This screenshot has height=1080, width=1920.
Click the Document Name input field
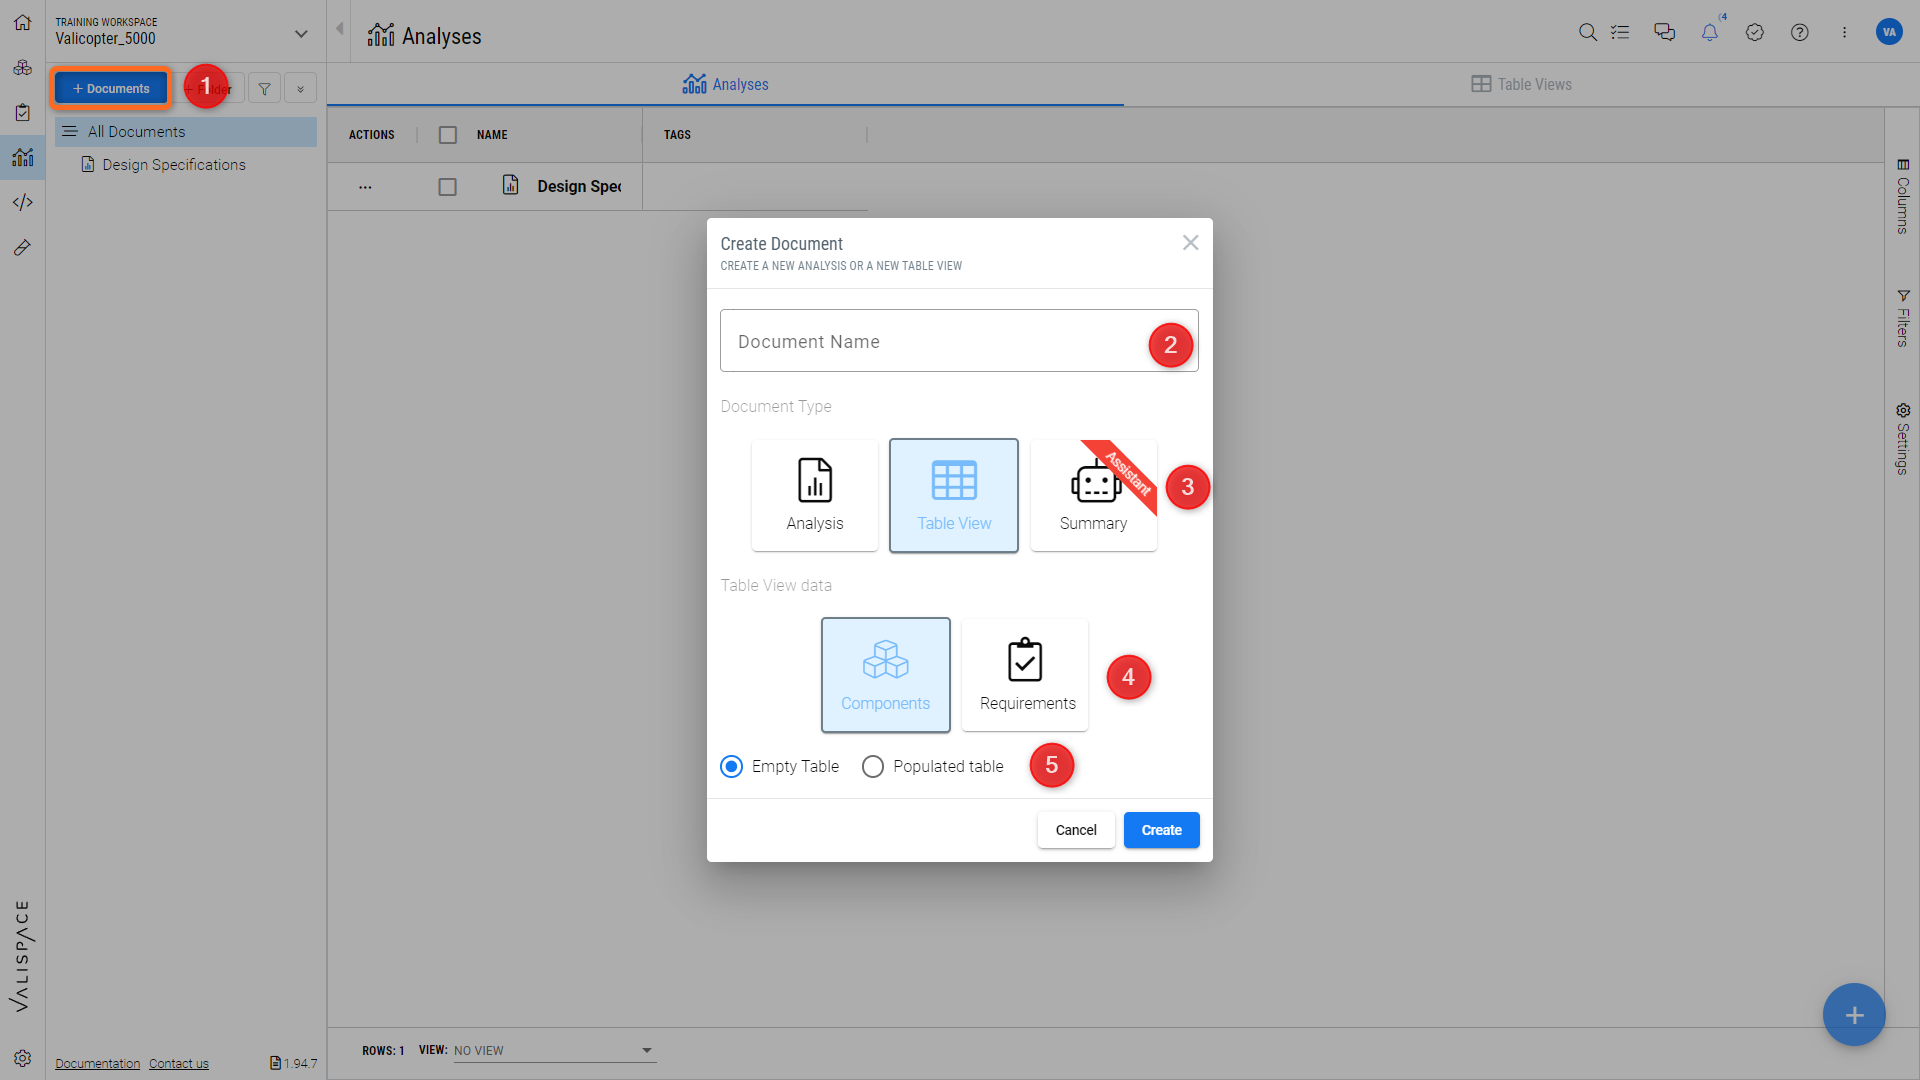[959, 341]
